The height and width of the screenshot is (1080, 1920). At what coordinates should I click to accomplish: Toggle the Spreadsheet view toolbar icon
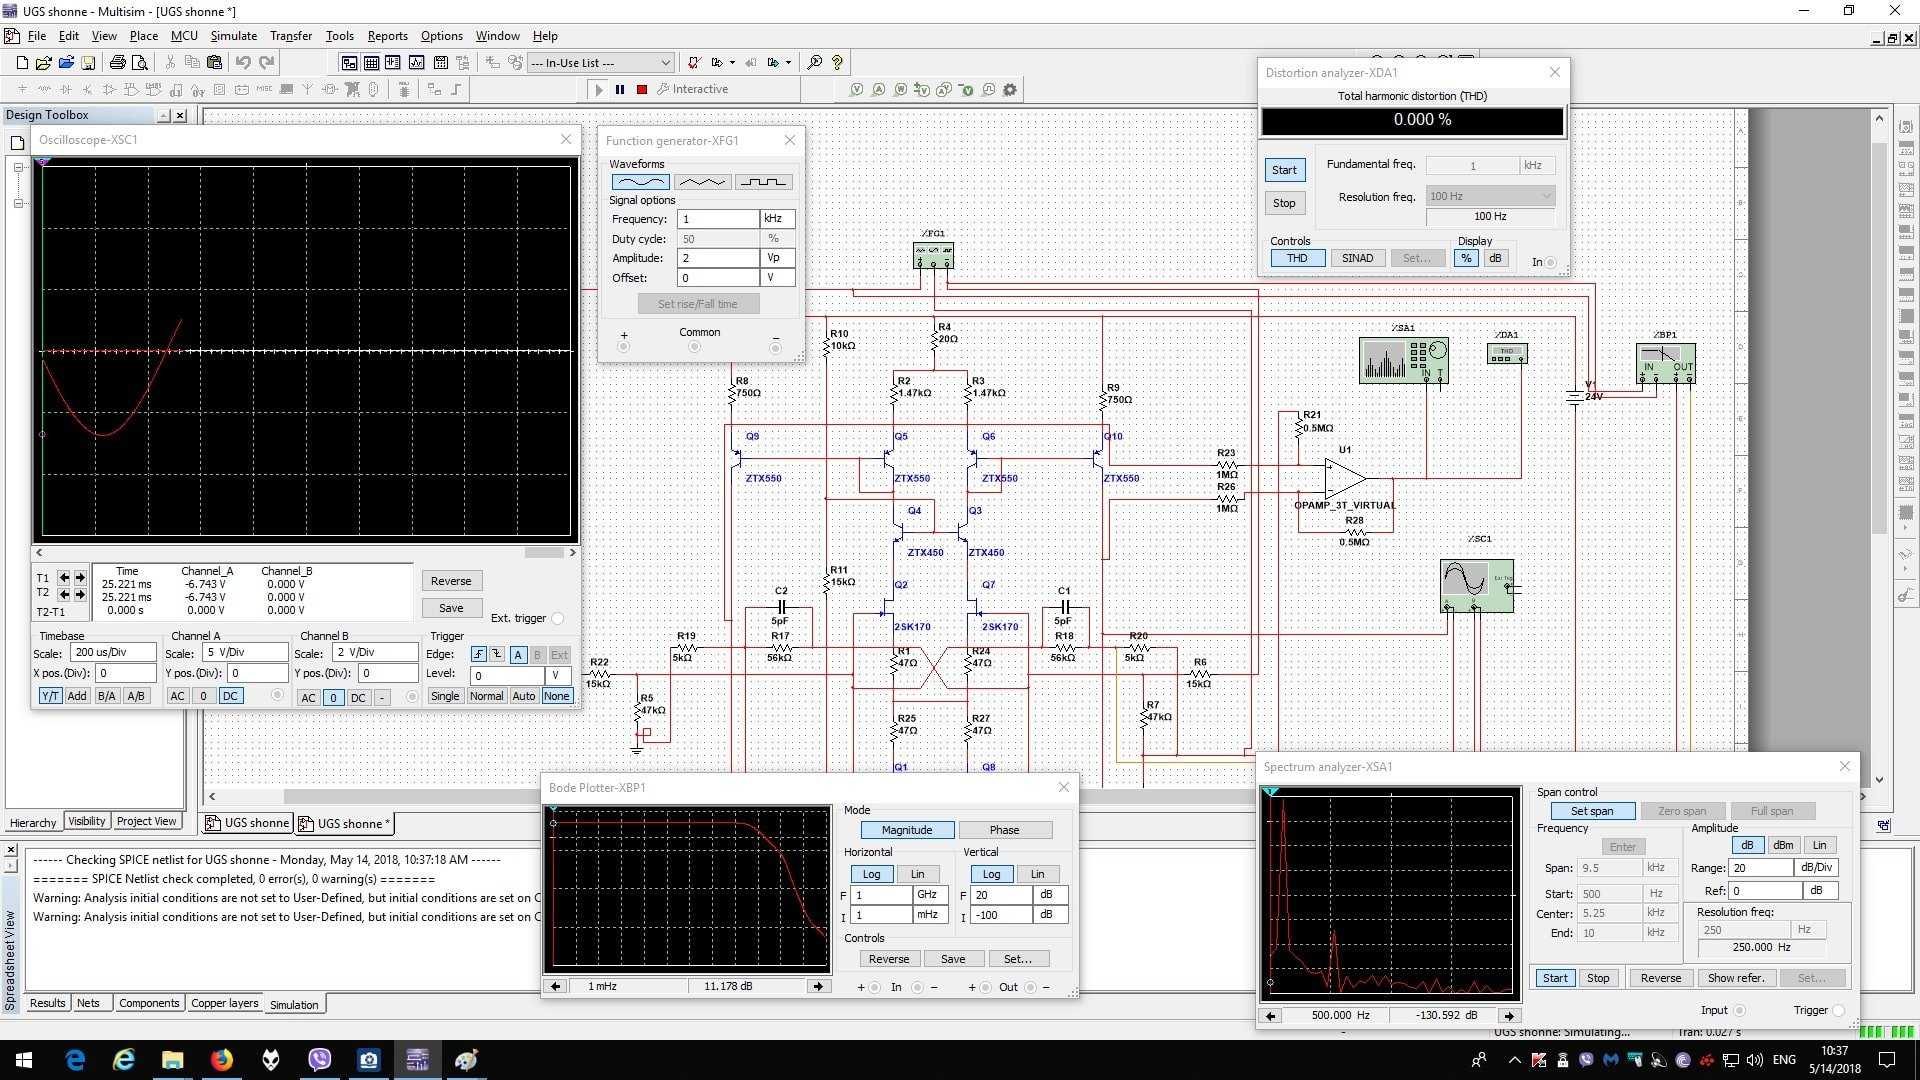(371, 62)
